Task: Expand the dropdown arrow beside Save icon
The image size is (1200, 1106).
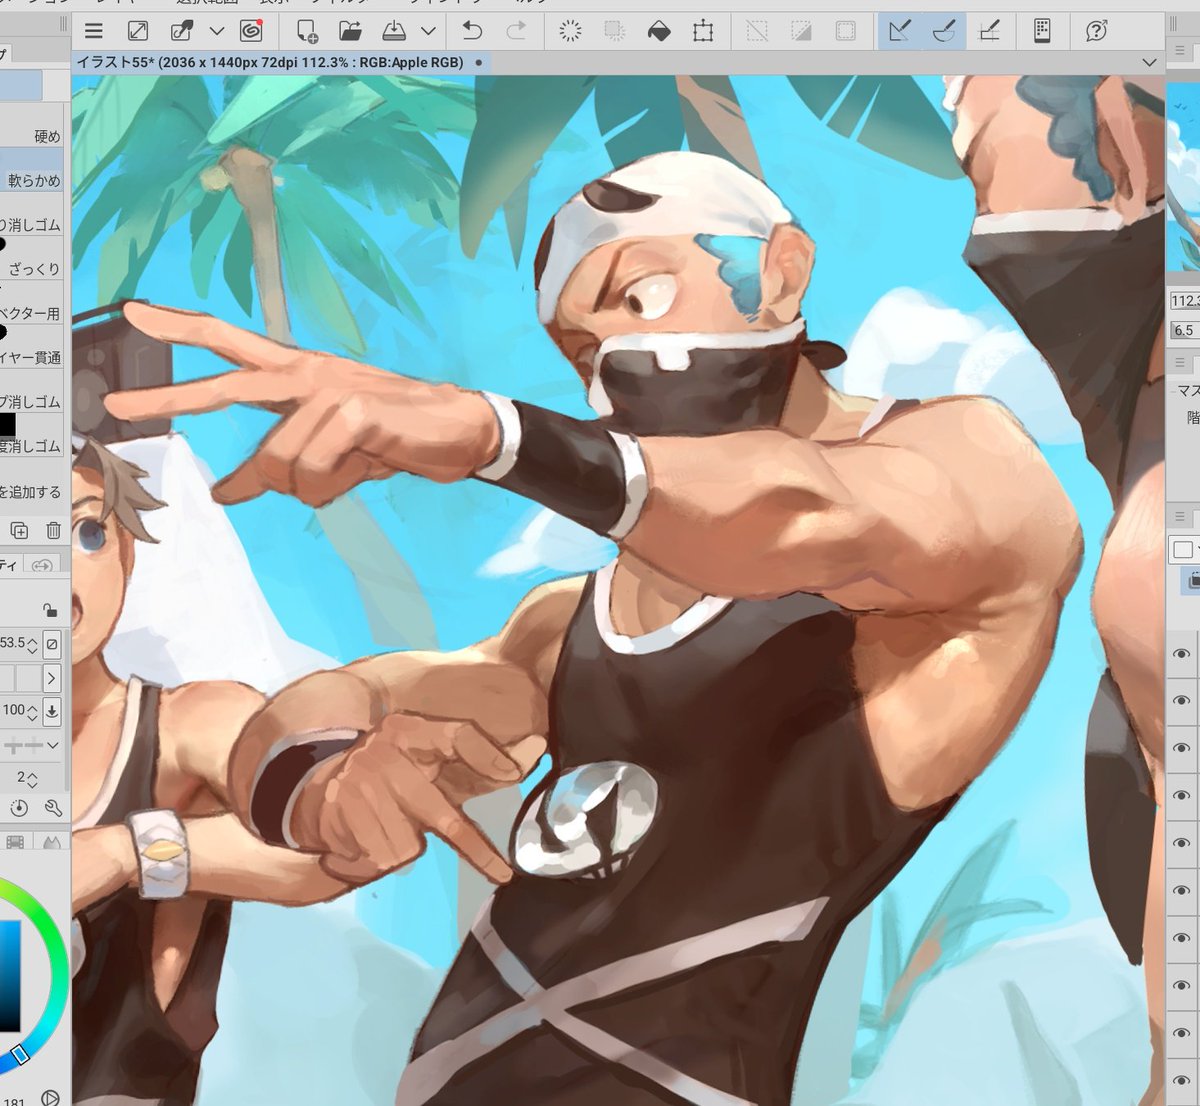Action: (428, 31)
